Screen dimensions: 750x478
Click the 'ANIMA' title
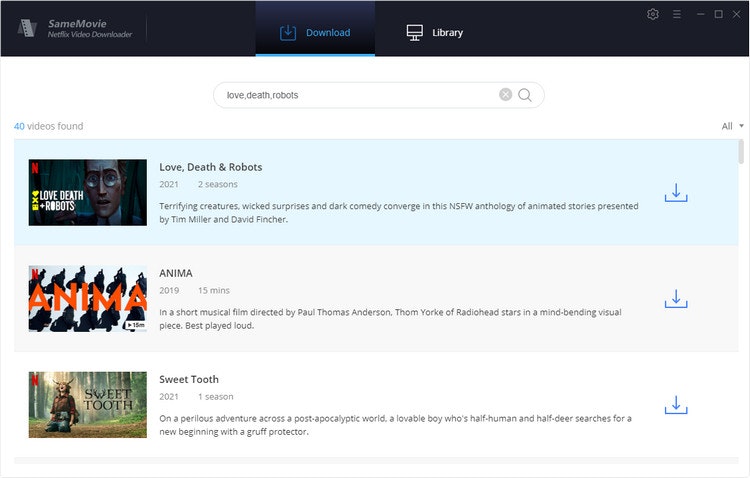click(x=176, y=273)
